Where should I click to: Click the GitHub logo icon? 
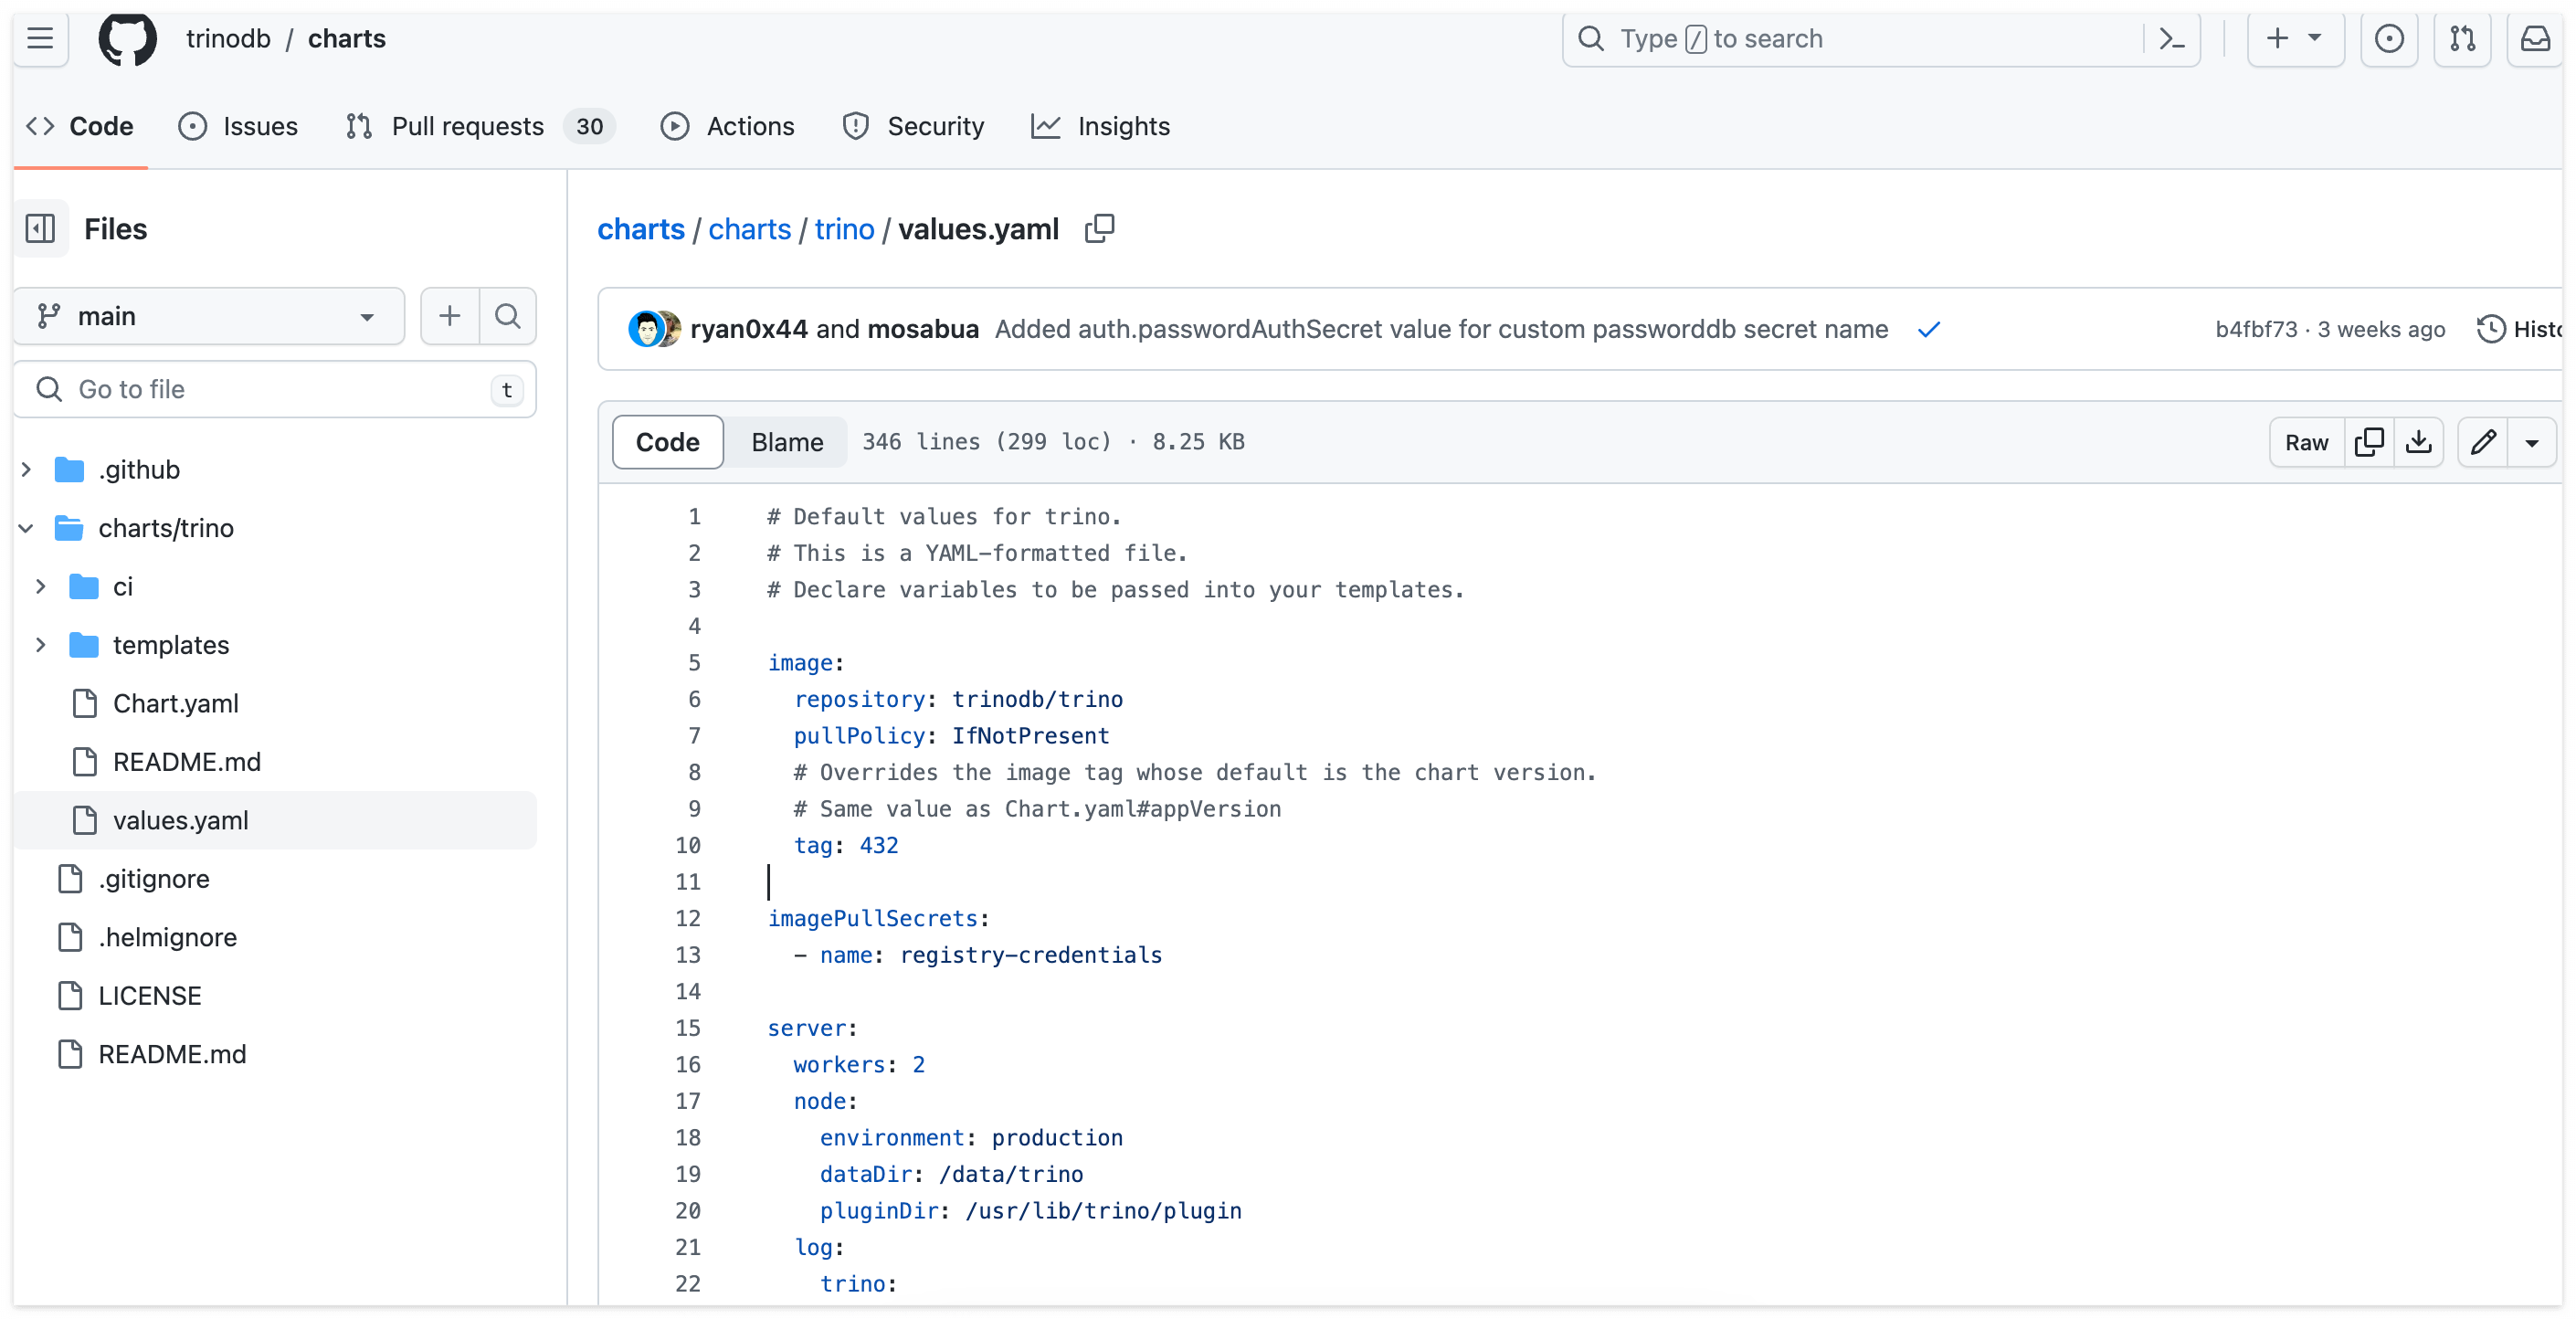127,39
